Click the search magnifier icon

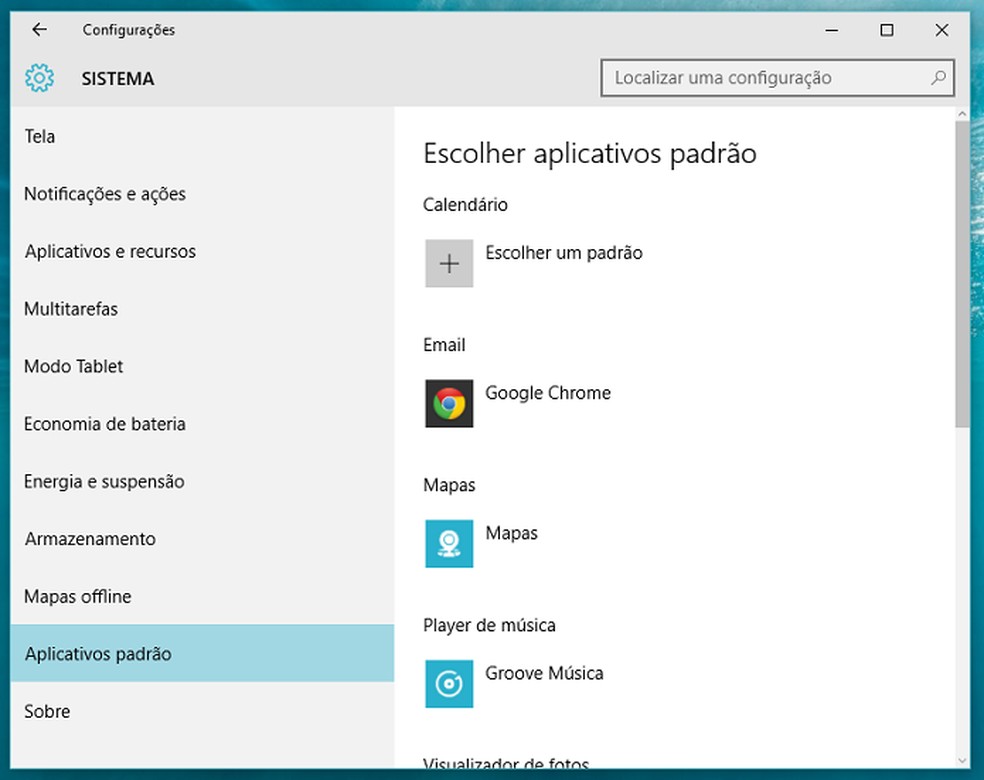(938, 78)
